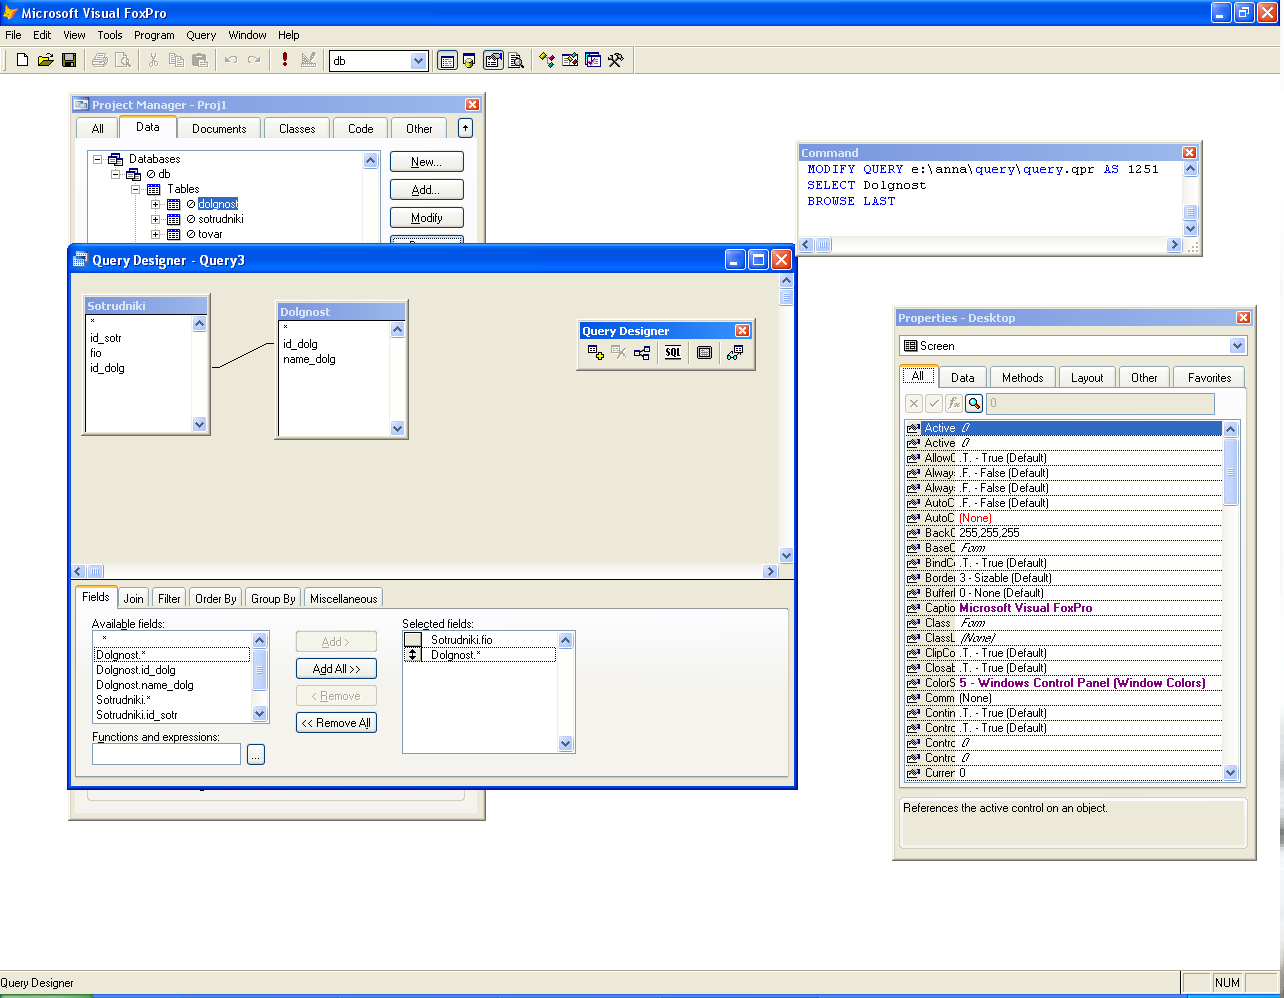
Task: Select the Classes tab in Project Manager
Action: (x=297, y=128)
